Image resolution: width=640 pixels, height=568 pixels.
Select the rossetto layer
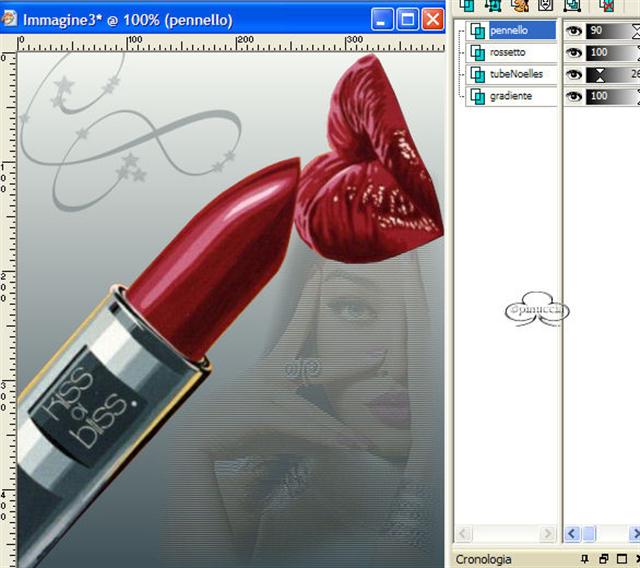tap(508, 53)
